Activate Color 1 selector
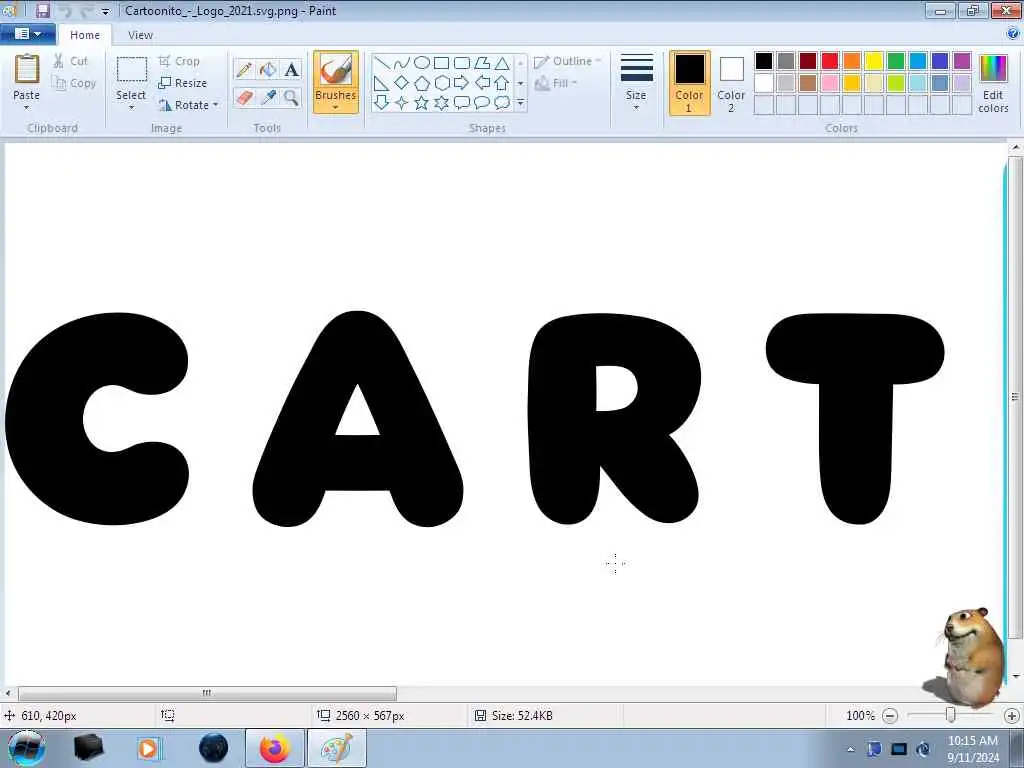This screenshot has height=768, width=1024. click(x=689, y=82)
